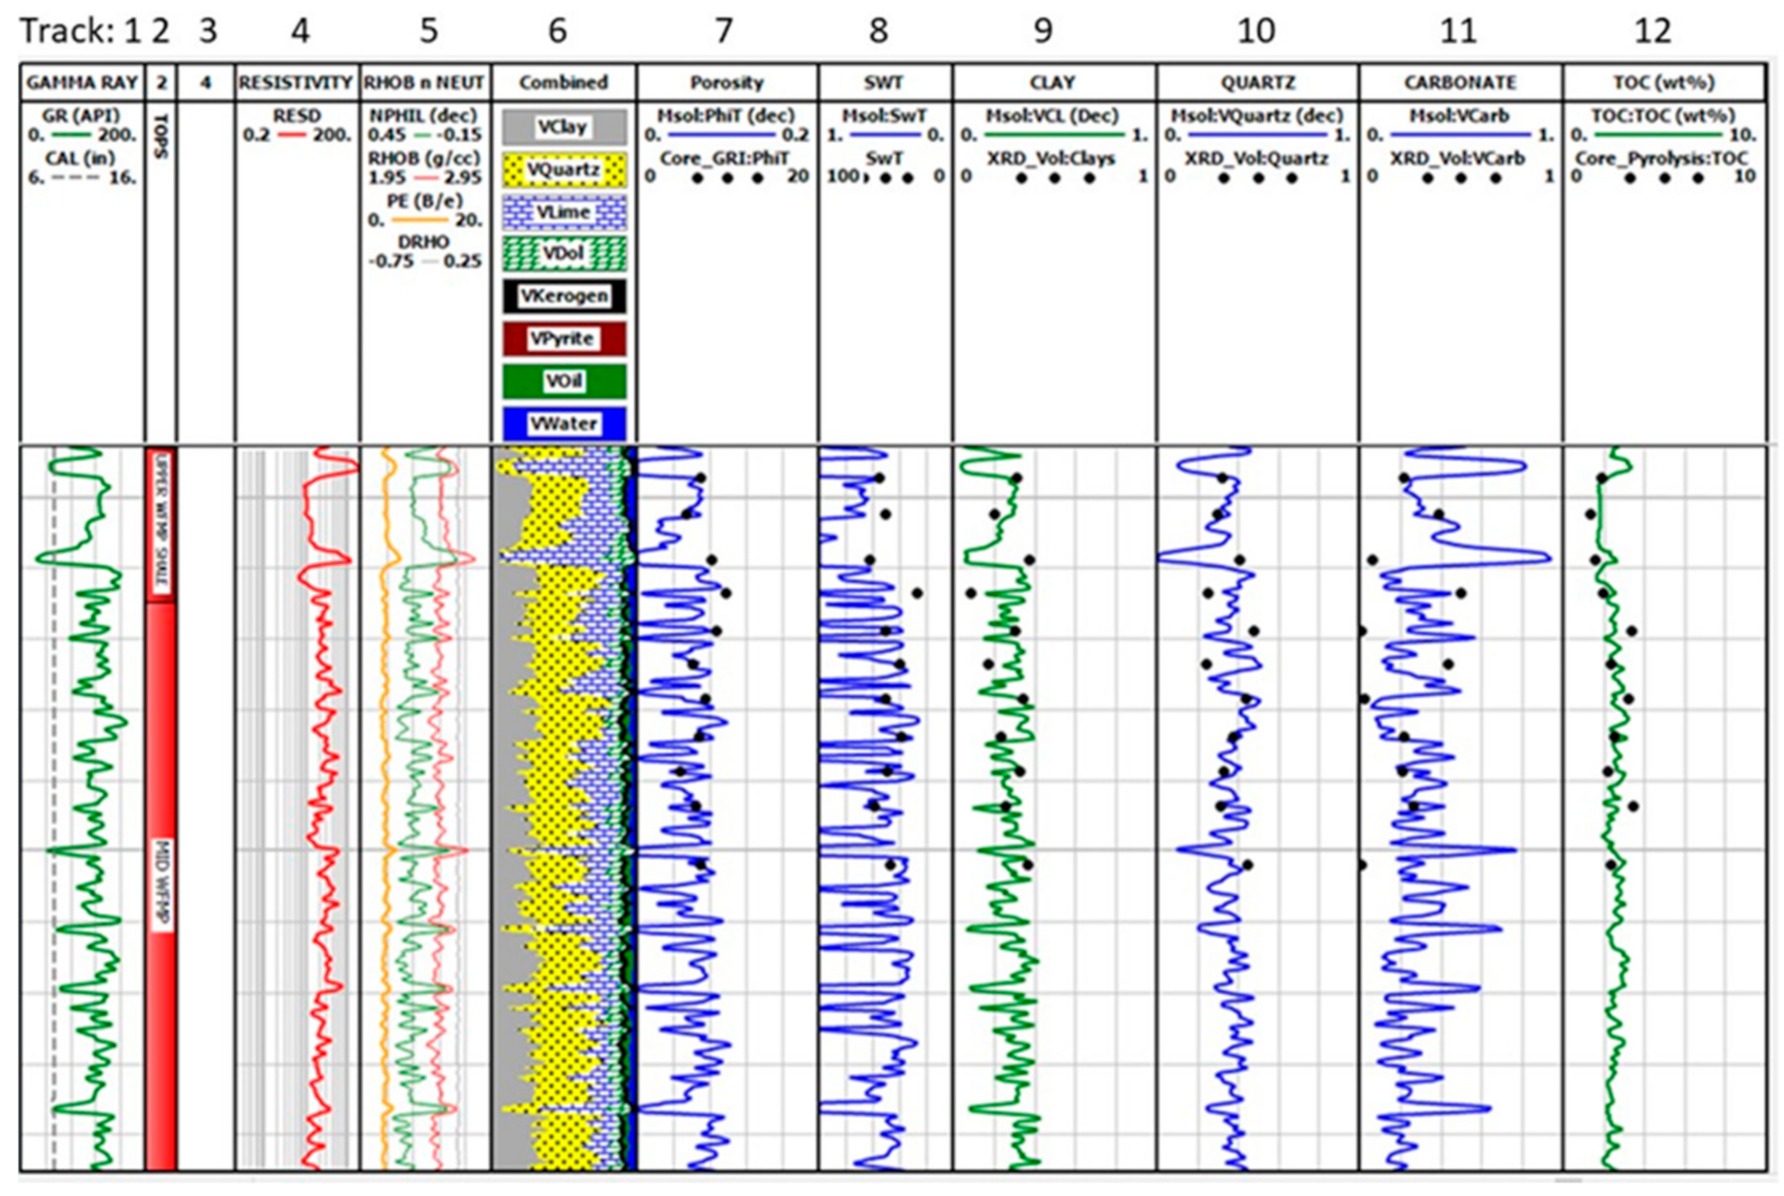Select the TOC (wt%) track header
1784x1196 pixels.
click(x=1663, y=82)
